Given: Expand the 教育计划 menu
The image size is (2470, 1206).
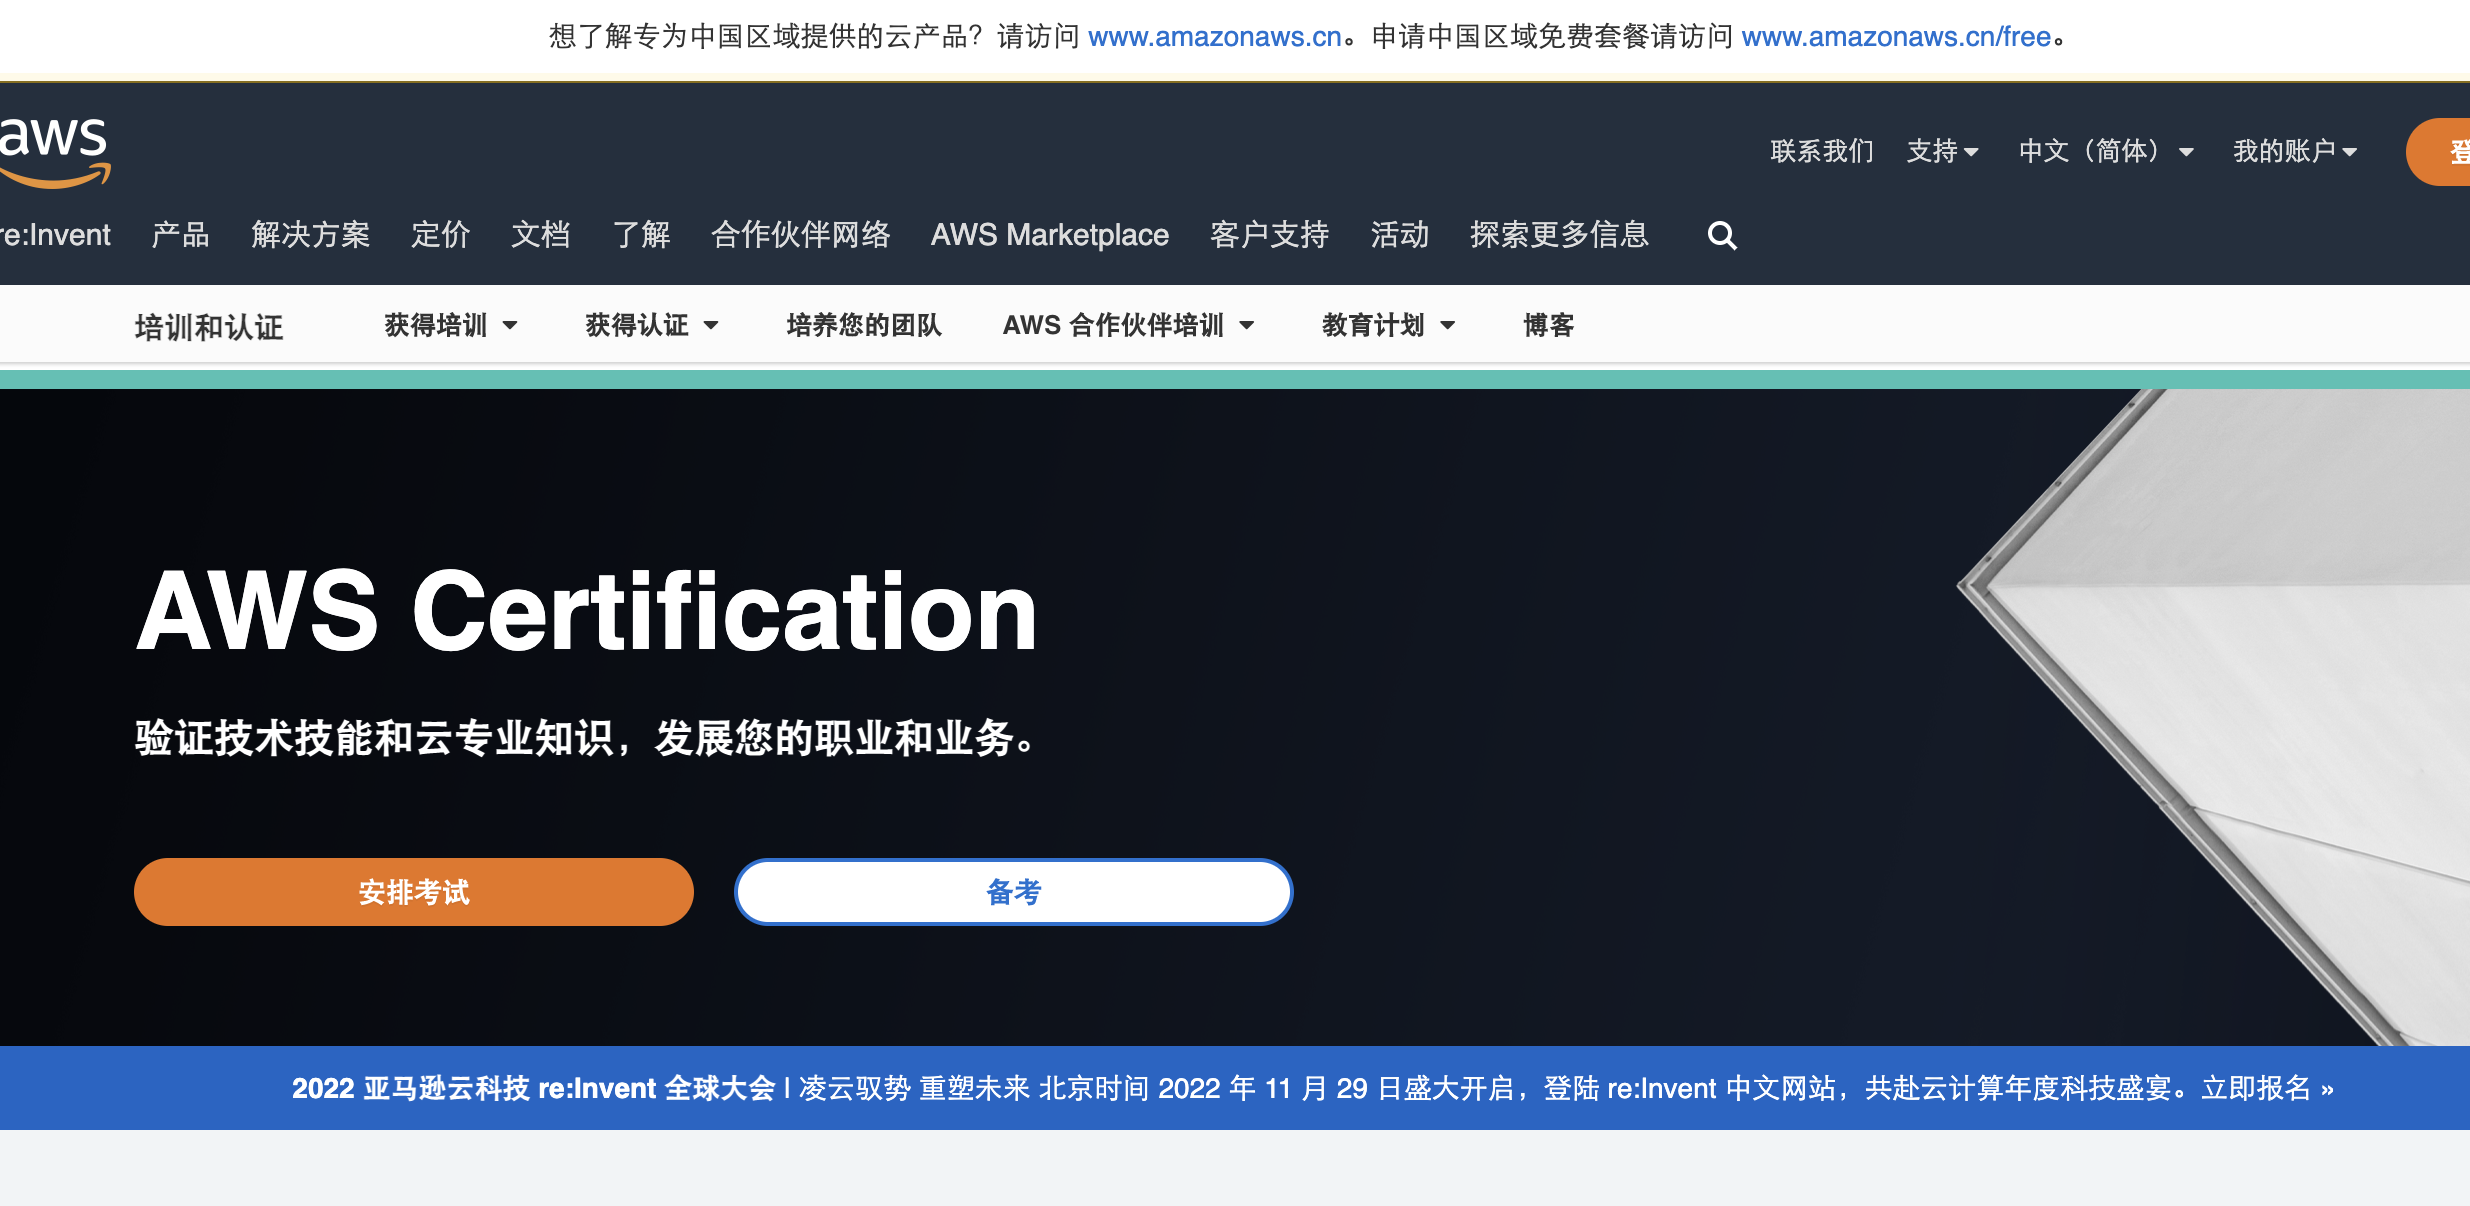Looking at the screenshot, I should pos(1388,325).
